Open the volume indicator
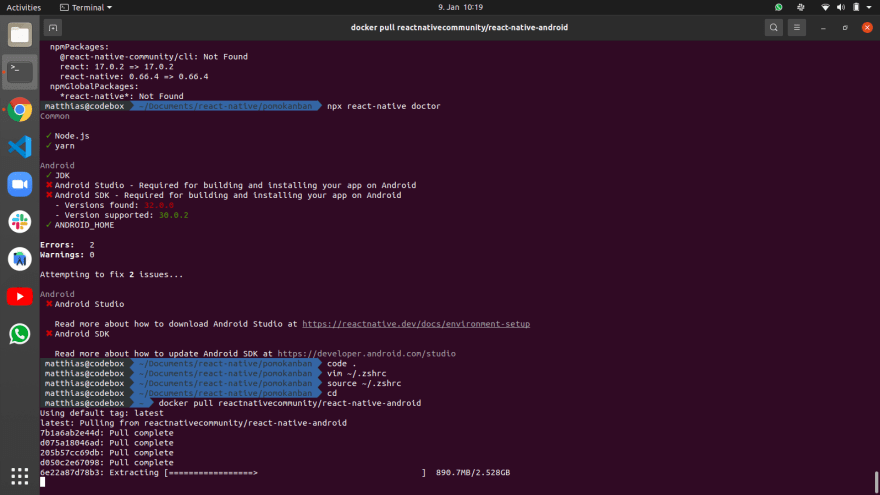 (x=841, y=7)
